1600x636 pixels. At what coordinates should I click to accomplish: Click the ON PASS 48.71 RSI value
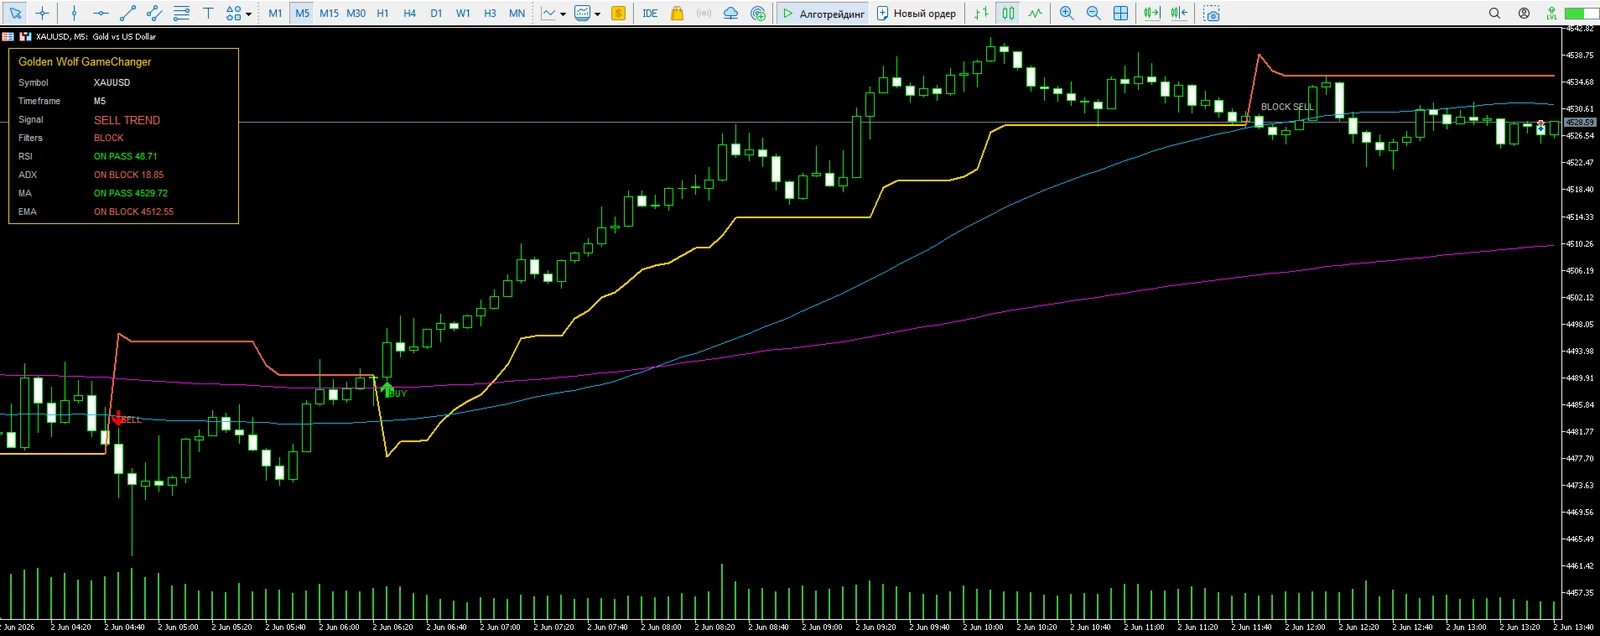coord(125,156)
